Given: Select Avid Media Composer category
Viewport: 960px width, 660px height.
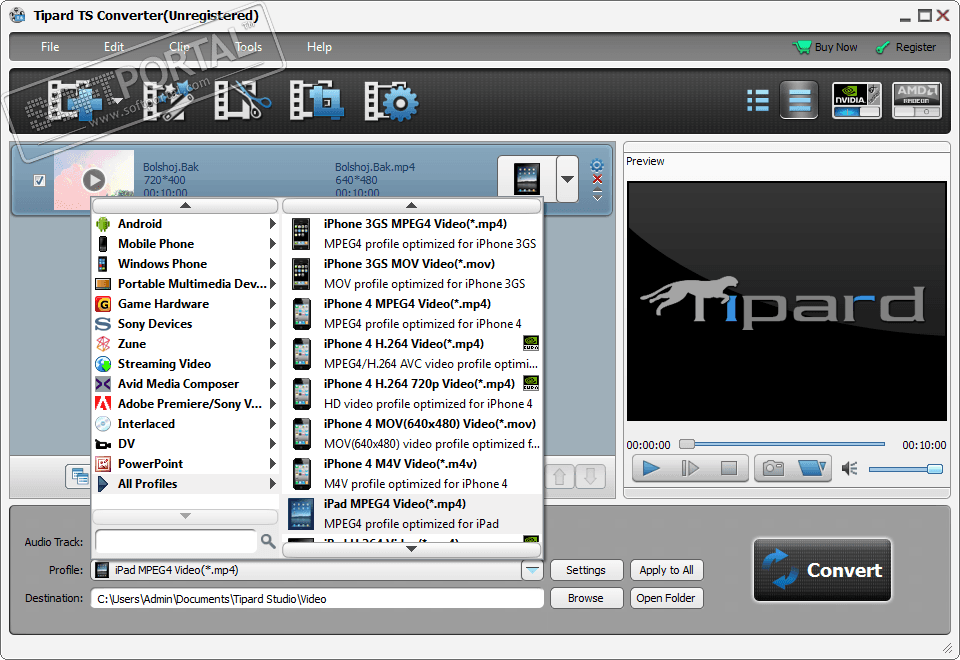Looking at the screenshot, I should [186, 384].
